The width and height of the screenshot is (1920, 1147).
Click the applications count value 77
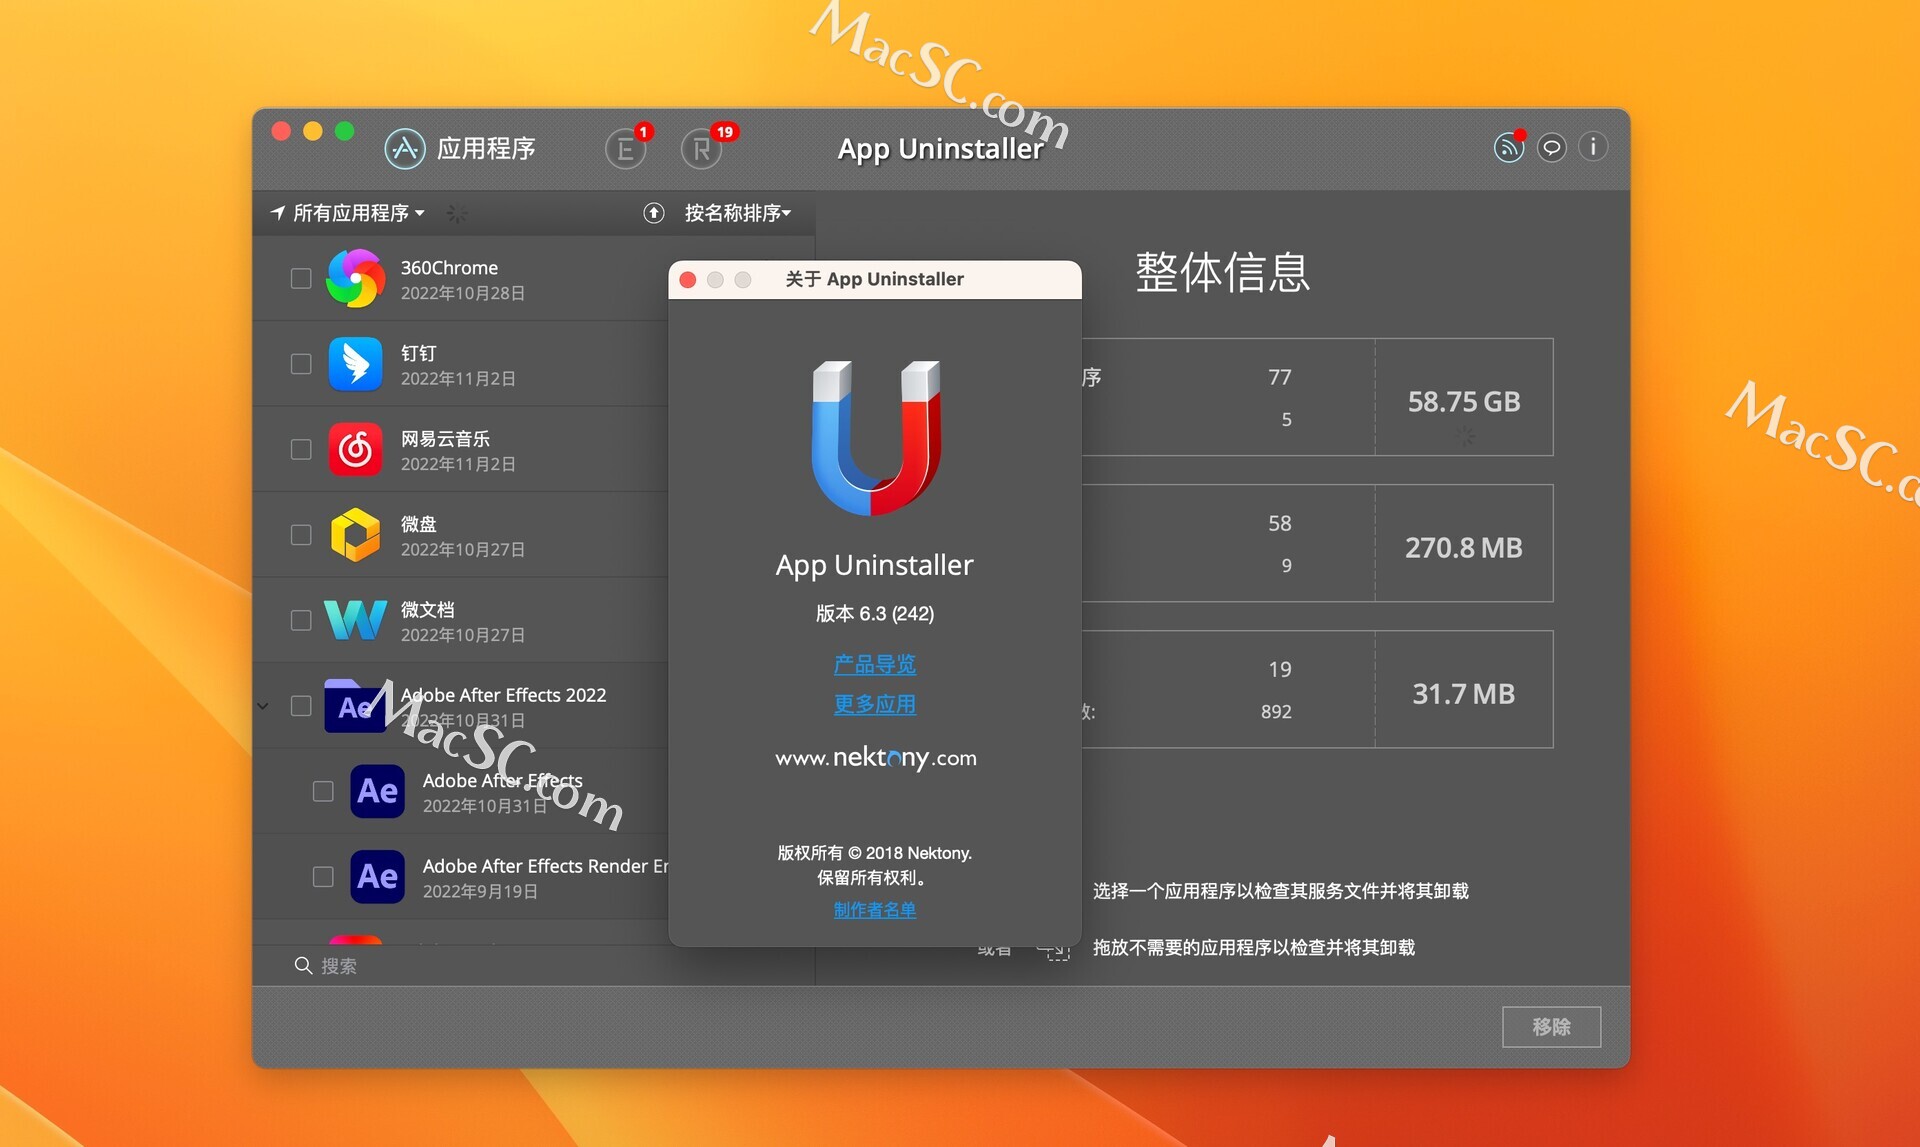coord(1280,378)
